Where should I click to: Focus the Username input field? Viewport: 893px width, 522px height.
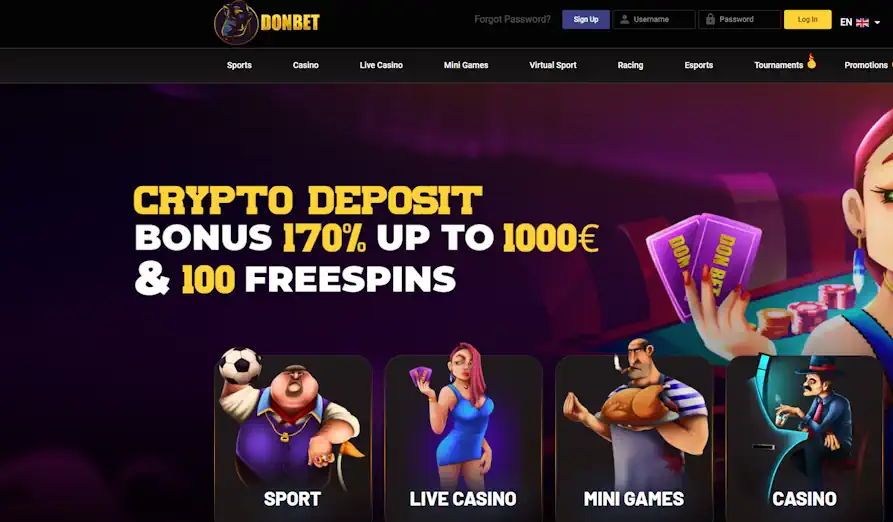(x=654, y=19)
